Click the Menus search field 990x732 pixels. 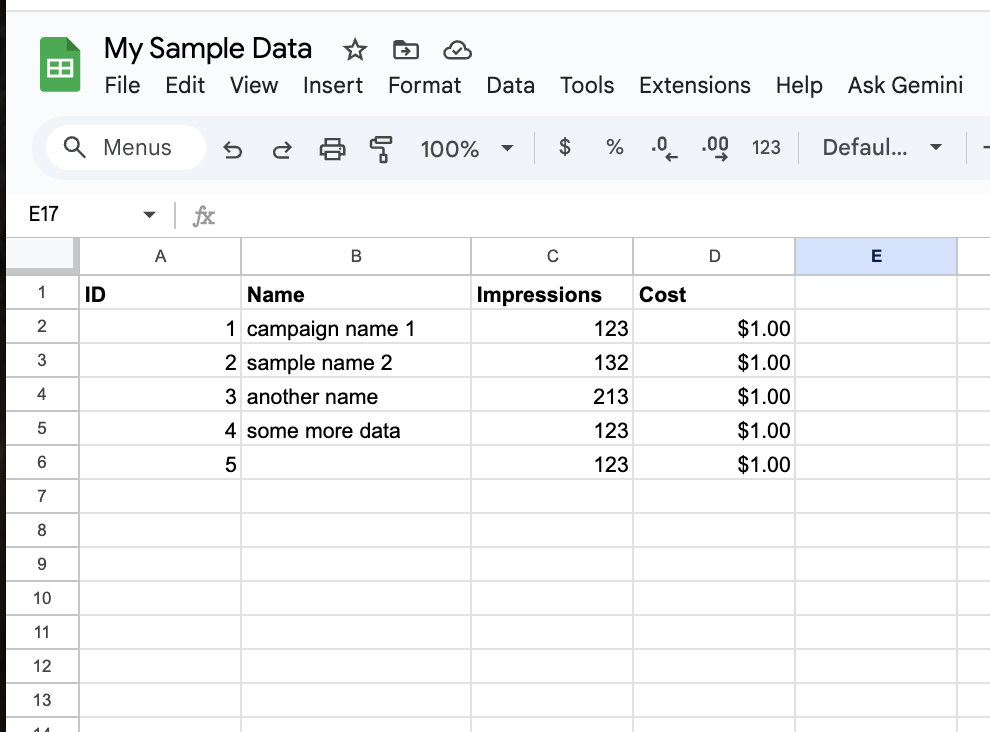pyautogui.click(x=126, y=148)
